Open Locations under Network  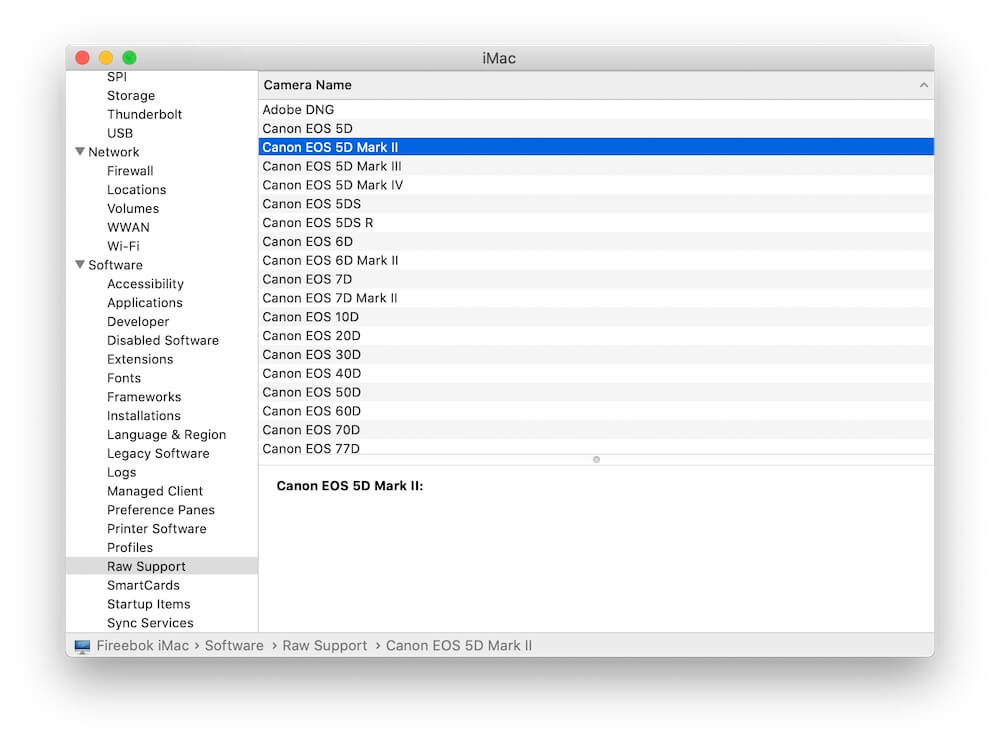[x=136, y=189]
